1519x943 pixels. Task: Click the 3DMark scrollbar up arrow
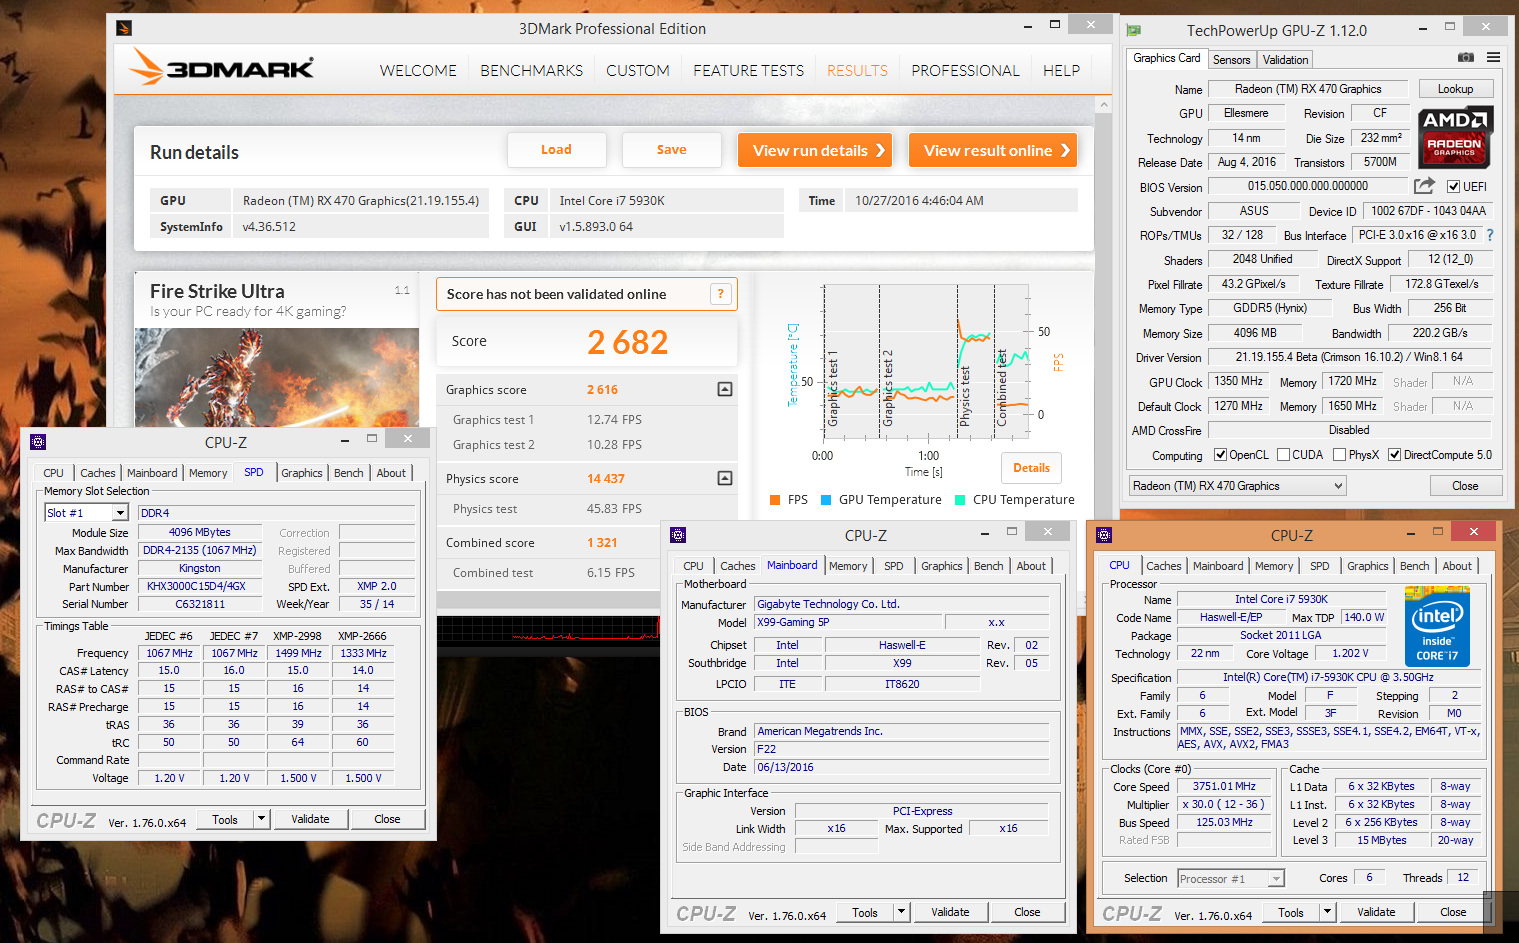click(1104, 104)
